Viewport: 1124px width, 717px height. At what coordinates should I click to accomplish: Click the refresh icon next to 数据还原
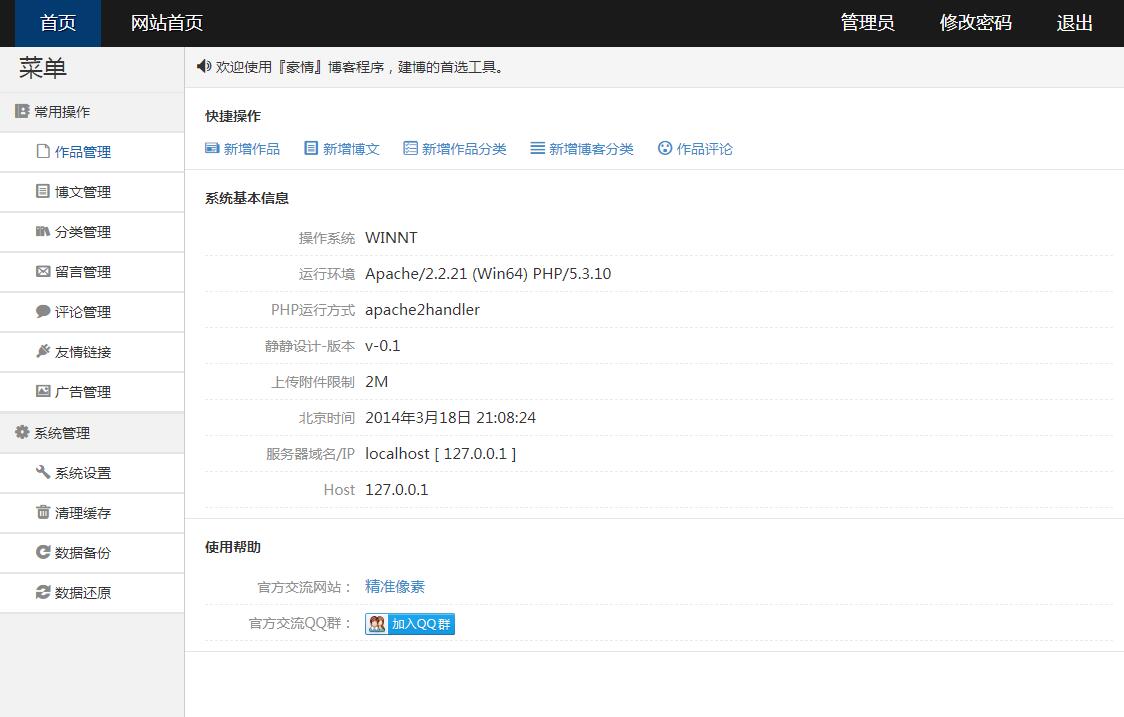43,592
